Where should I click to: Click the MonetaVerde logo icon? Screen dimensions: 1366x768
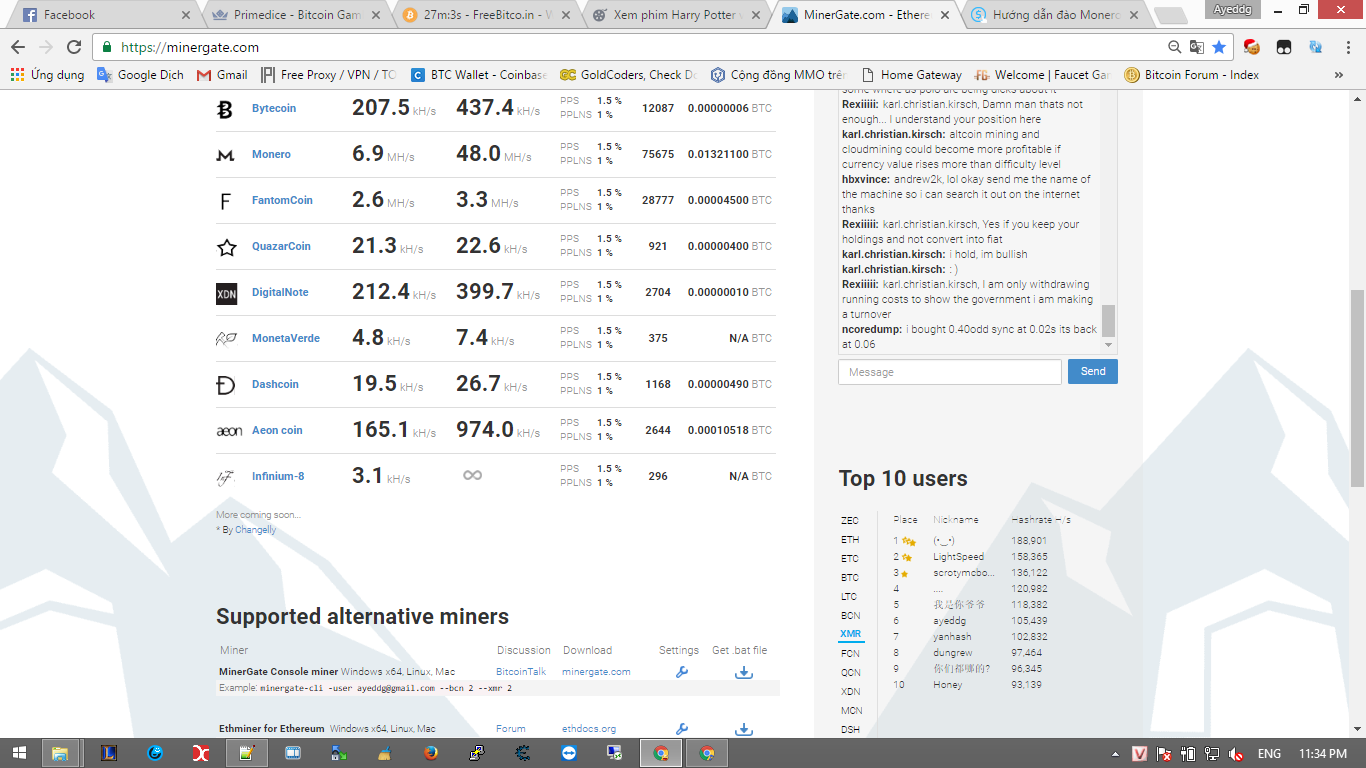click(x=227, y=339)
